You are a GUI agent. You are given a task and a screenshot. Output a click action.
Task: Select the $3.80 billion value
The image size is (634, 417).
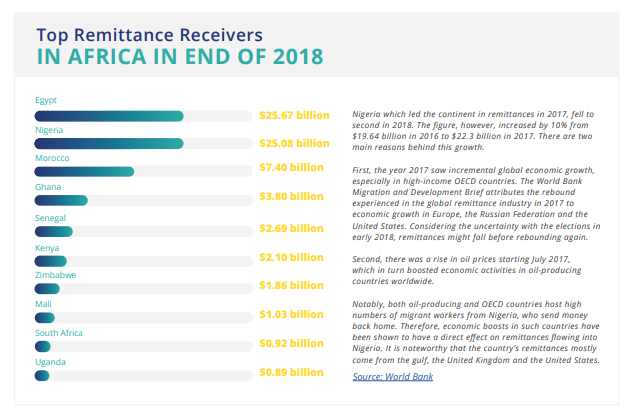tap(291, 197)
